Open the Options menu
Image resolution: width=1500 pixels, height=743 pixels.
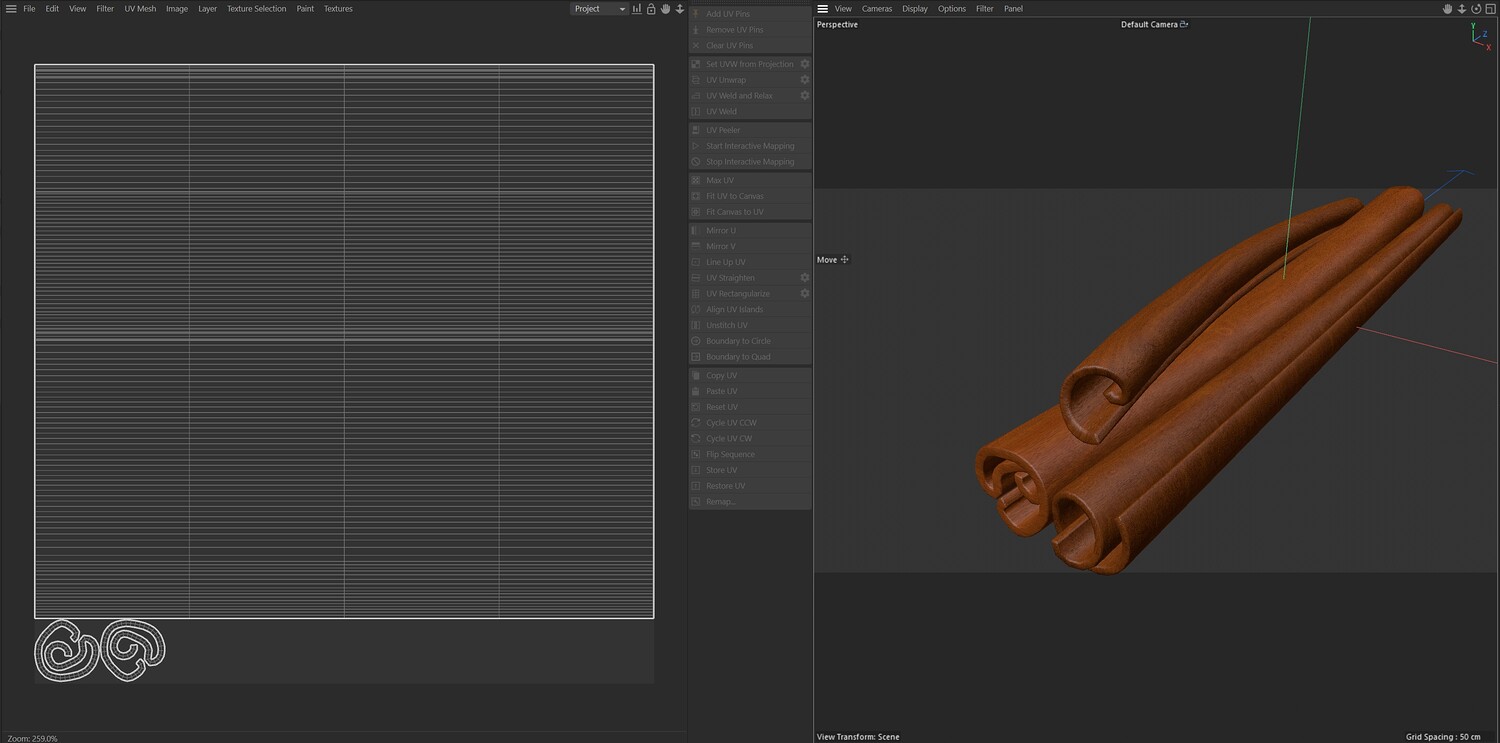pos(952,9)
